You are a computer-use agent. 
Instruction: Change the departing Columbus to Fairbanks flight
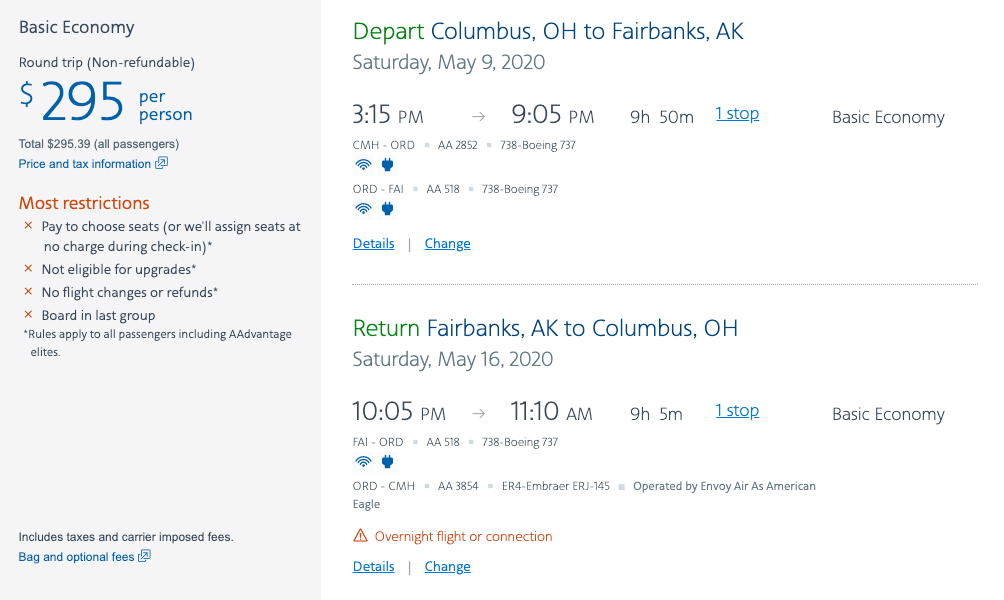tap(447, 244)
